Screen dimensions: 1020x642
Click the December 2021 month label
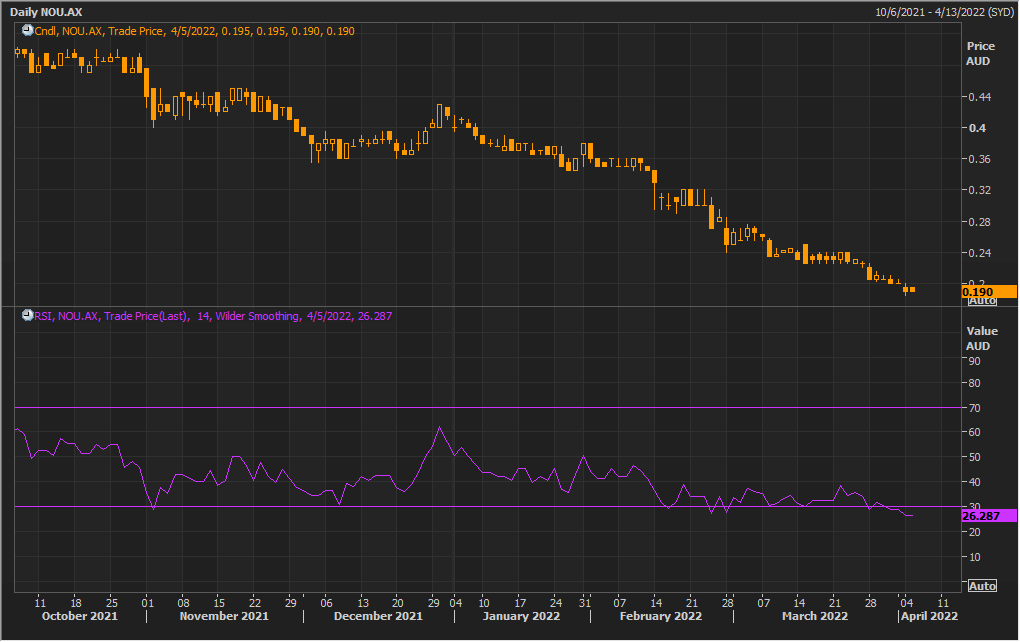click(x=378, y=616)
